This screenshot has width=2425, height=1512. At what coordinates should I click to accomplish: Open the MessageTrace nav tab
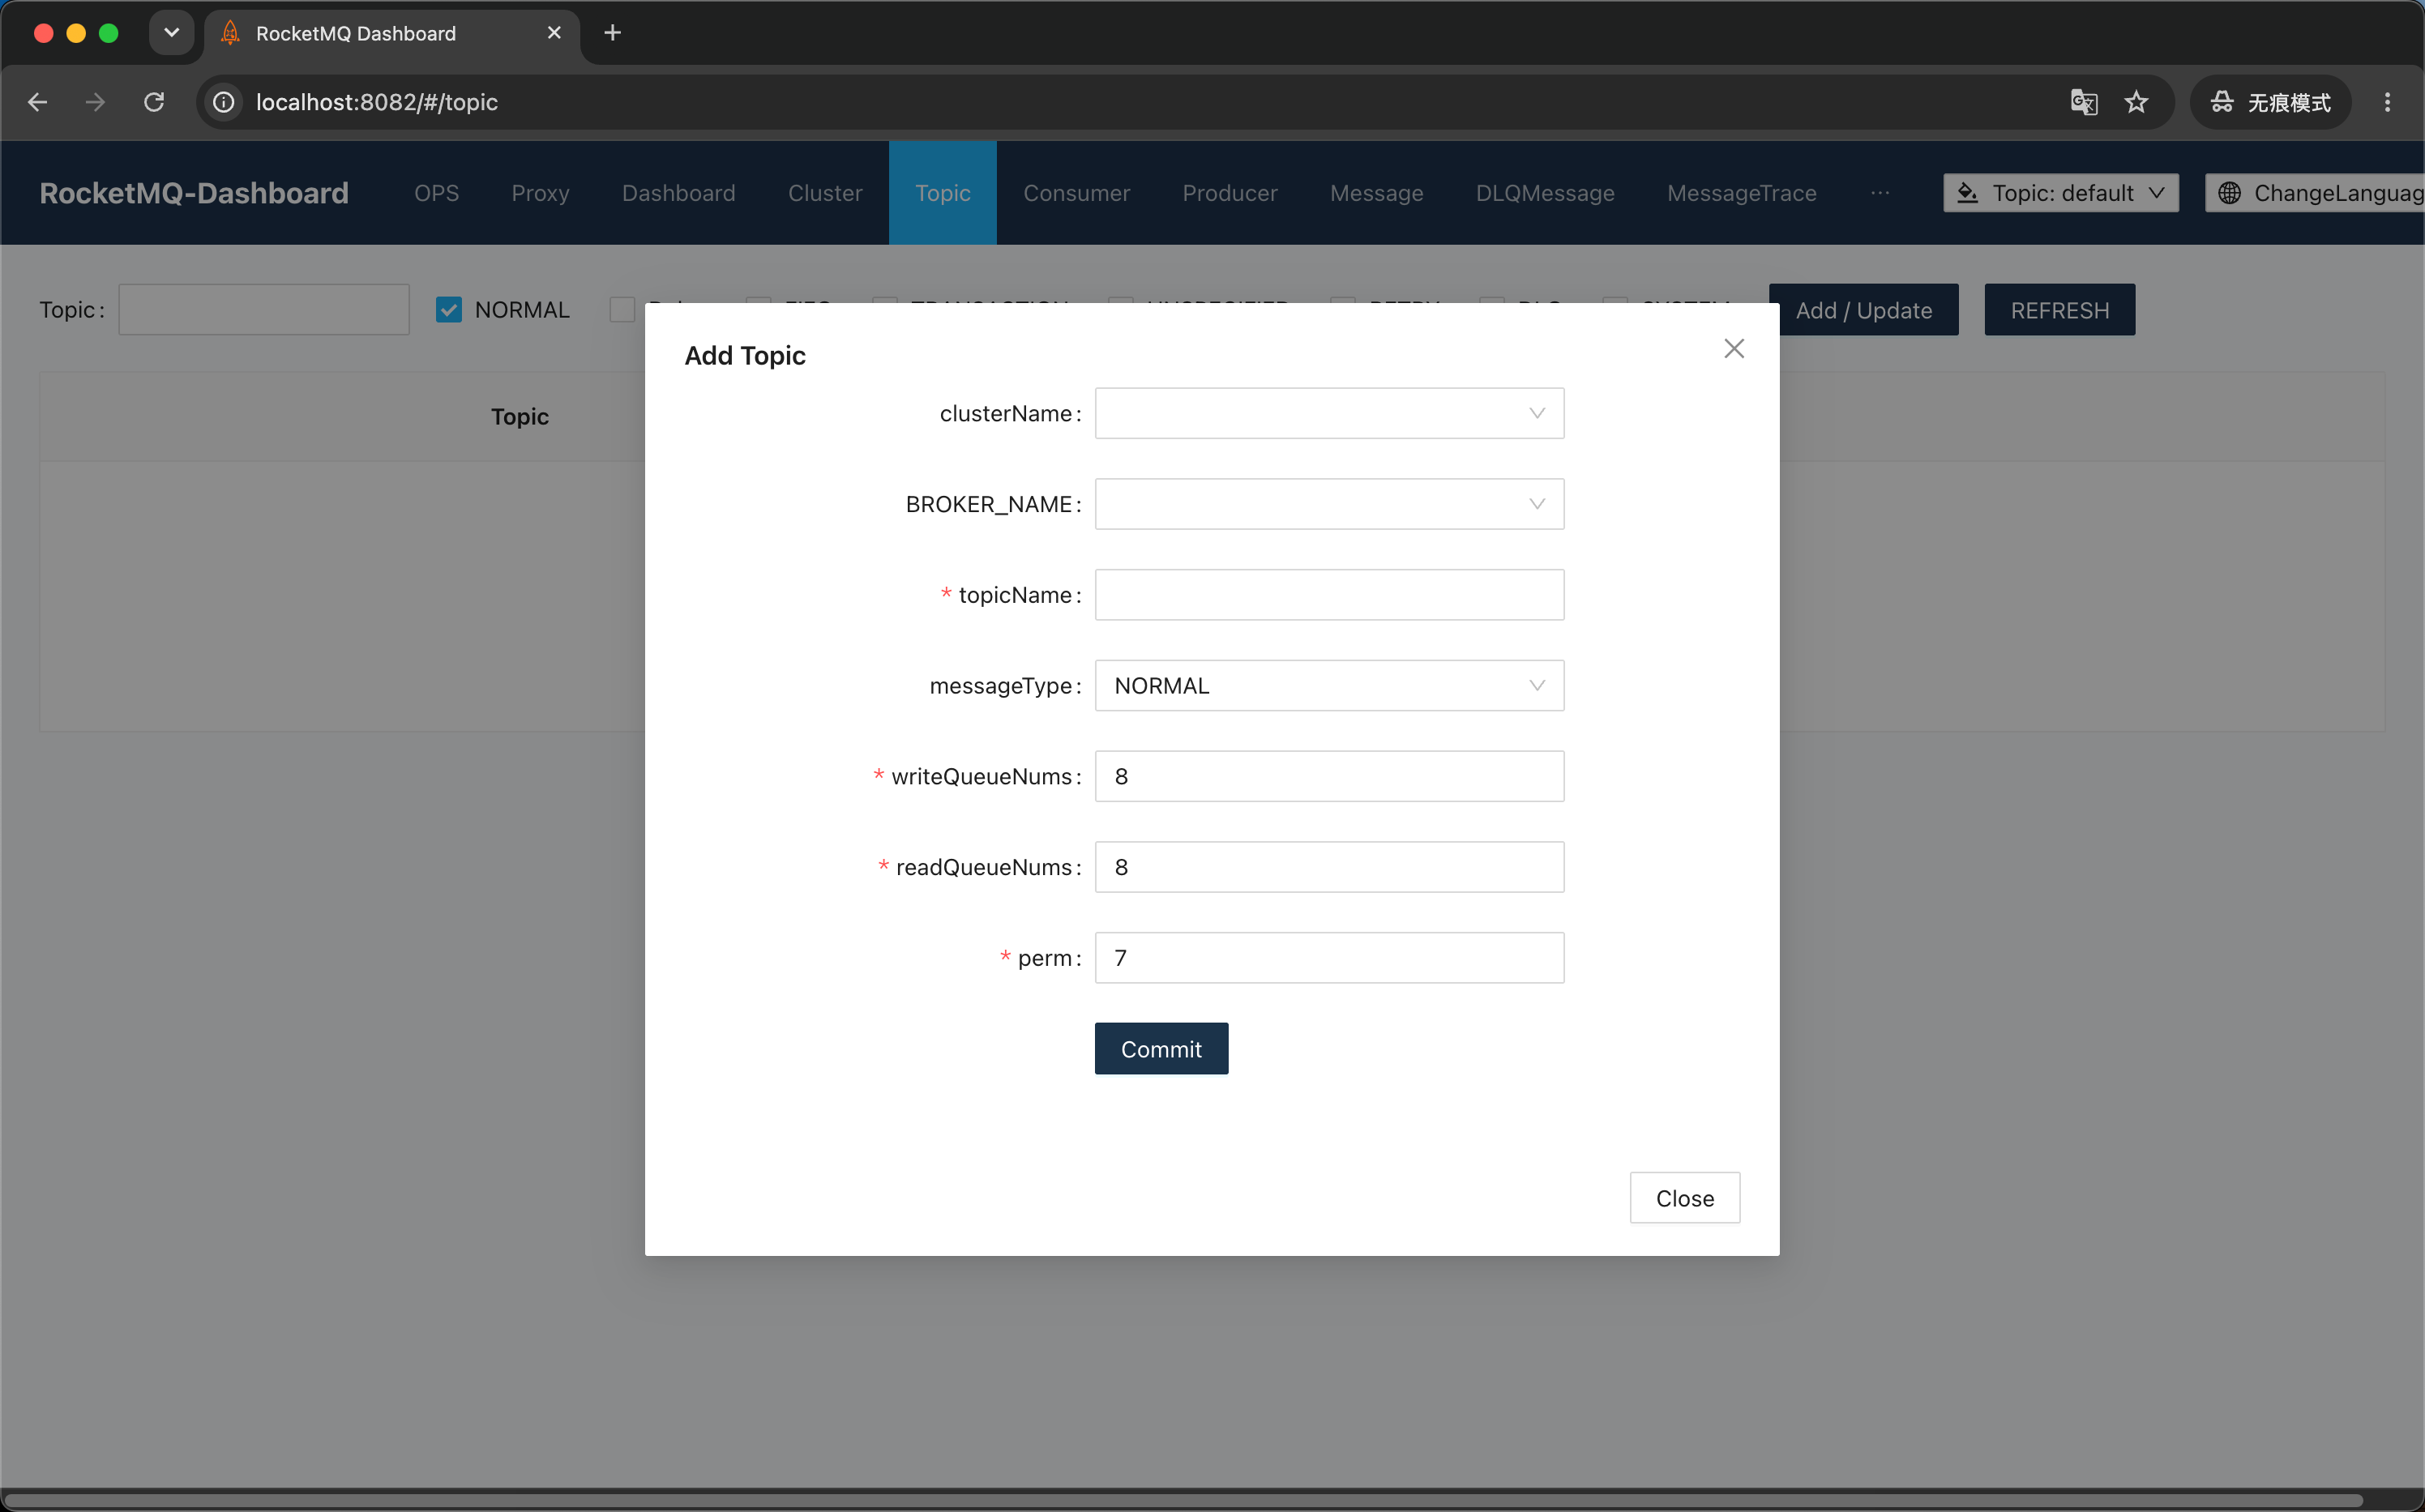[x=1741, y=193]
